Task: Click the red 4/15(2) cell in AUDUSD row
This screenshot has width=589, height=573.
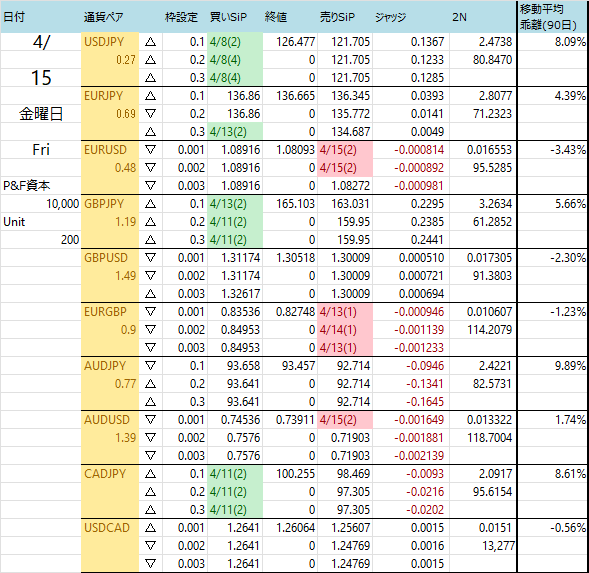Action: point(345,420)
